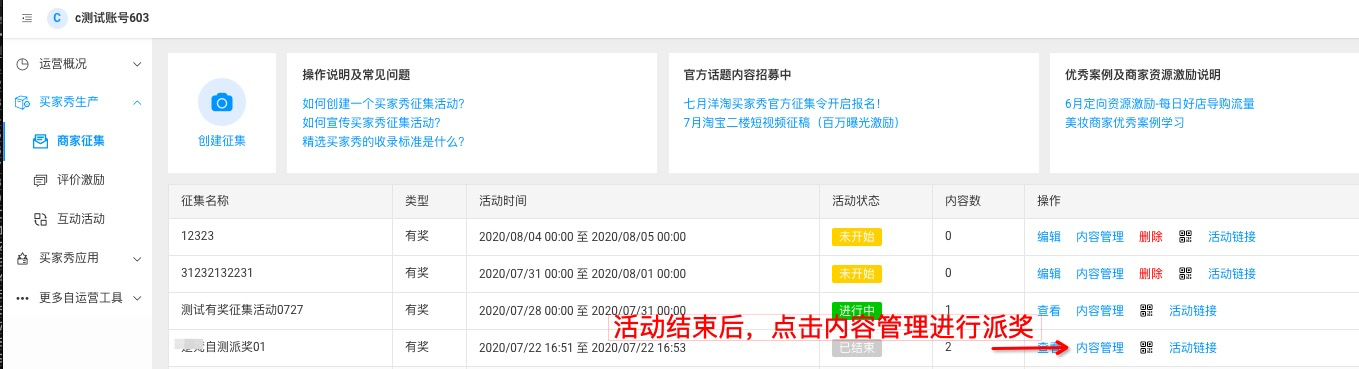This screenshot has height=369, width=1359.
Task: Click 删除 for the 12323 row
Action: (1151, 237)
